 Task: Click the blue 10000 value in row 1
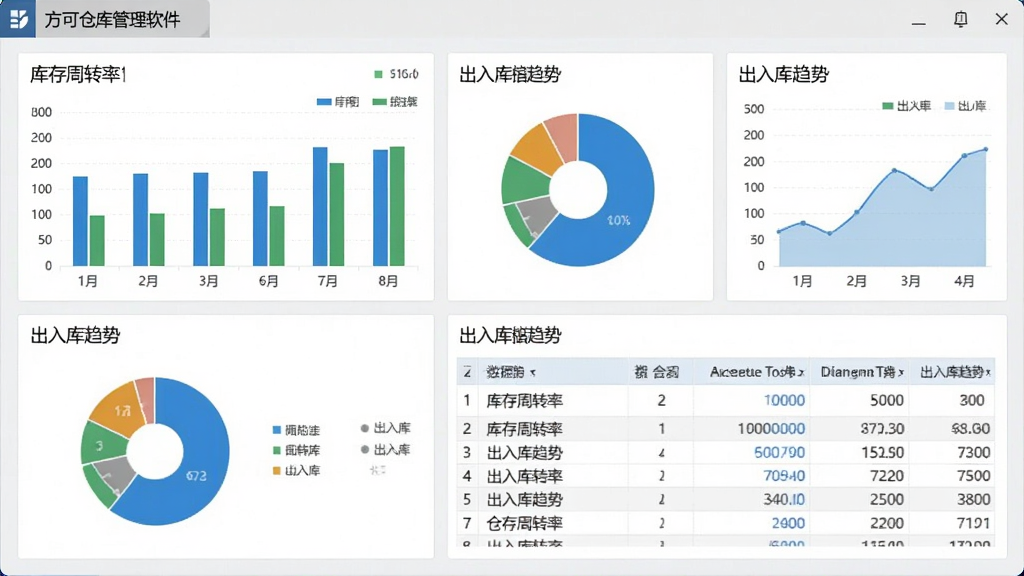point(784,400)
